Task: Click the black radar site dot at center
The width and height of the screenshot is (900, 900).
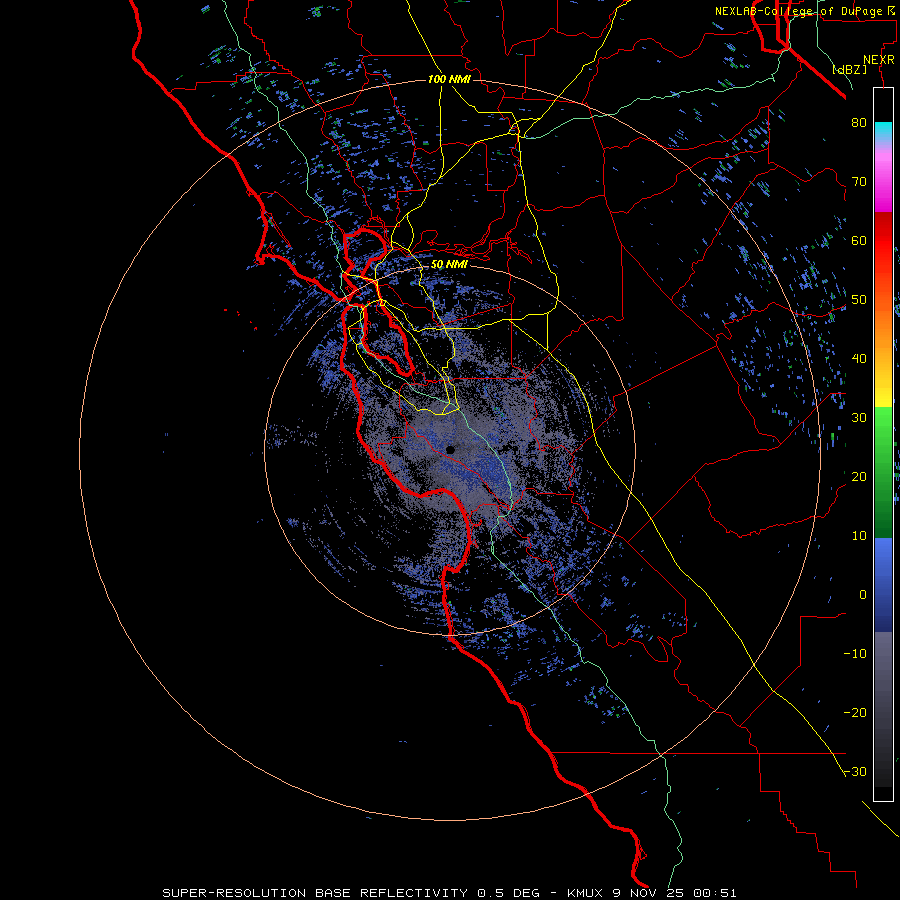Action: (450, 450)
